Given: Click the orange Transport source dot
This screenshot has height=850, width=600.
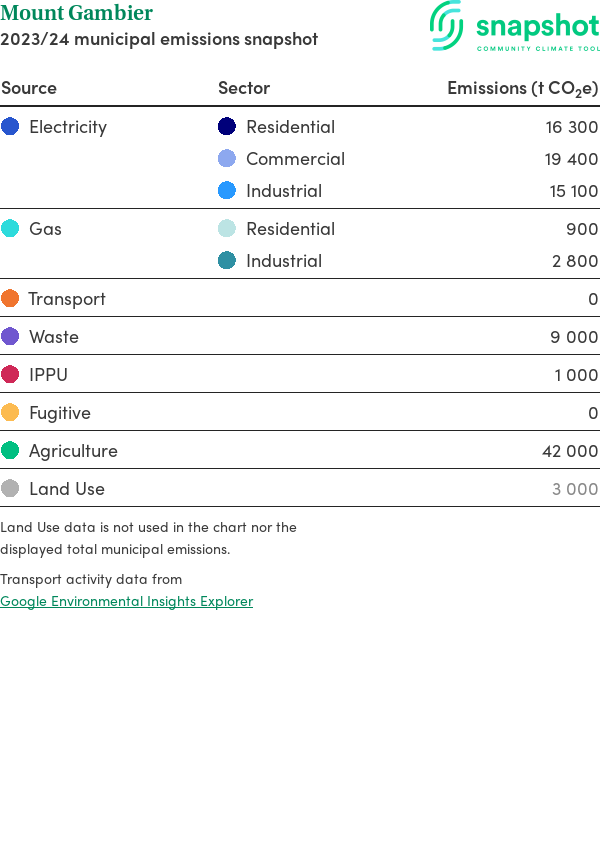Looking at the screenshot, I should [10, 299].
